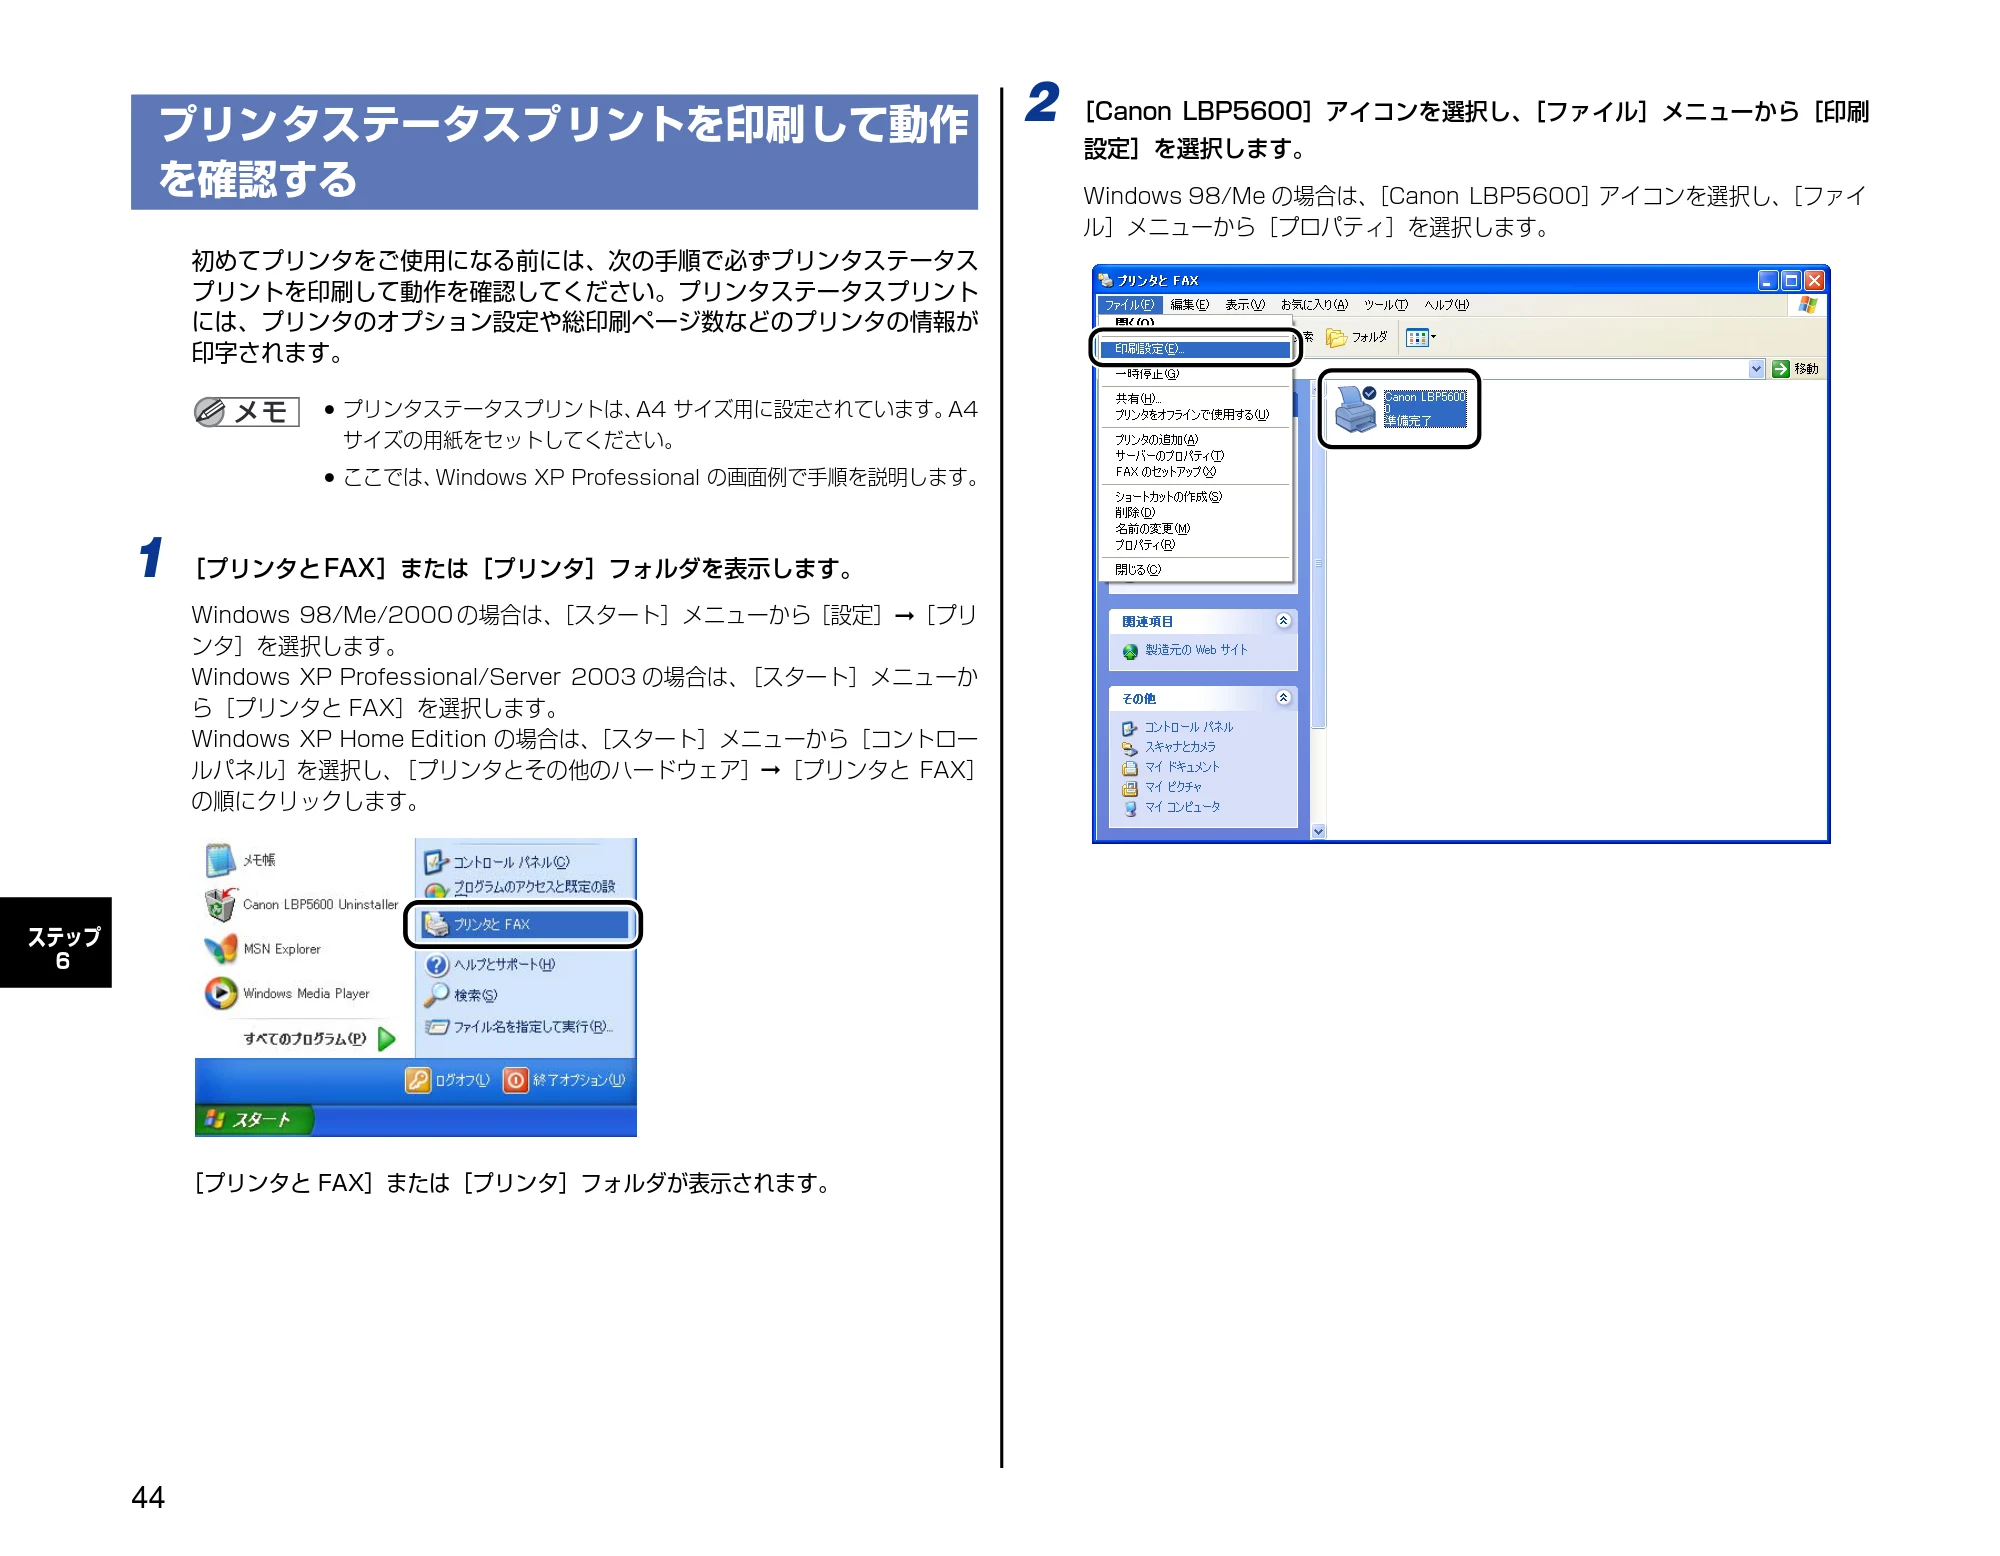The image size is (2000, 1556).
Task: Open the ヘルプ(H) menu
Action: pyautogui.click(x=1446, y=305)
